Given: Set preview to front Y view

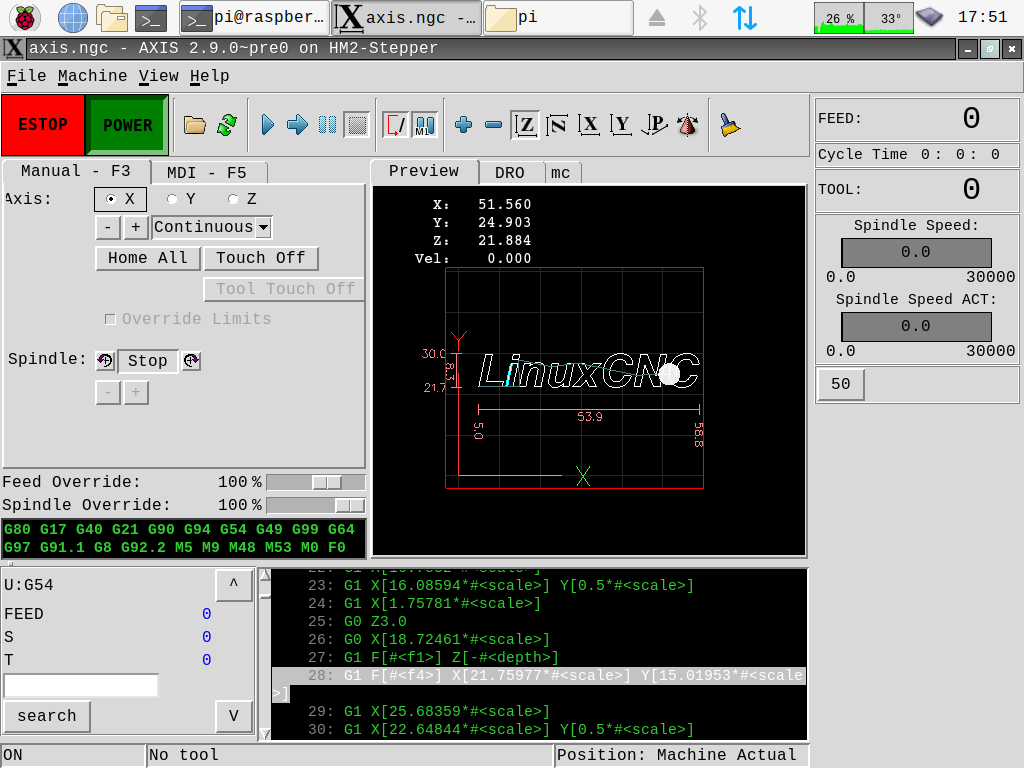Looking at the screenshot, I should [x=621, y=125].
